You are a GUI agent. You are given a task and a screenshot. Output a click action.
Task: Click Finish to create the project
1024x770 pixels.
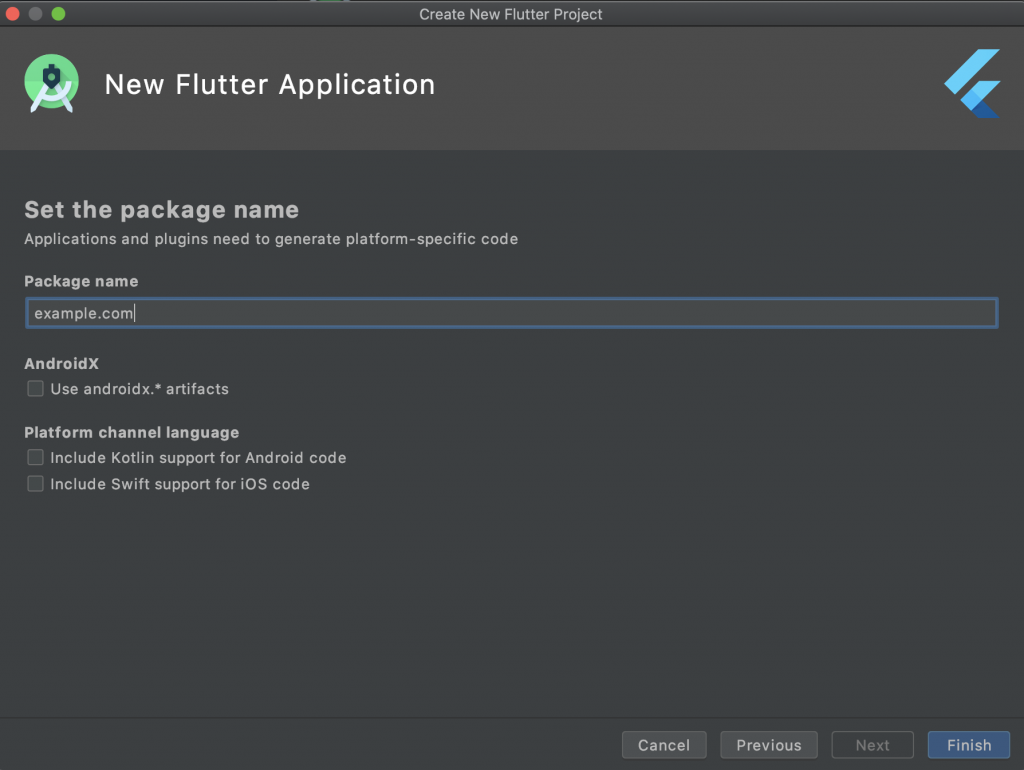969,745
